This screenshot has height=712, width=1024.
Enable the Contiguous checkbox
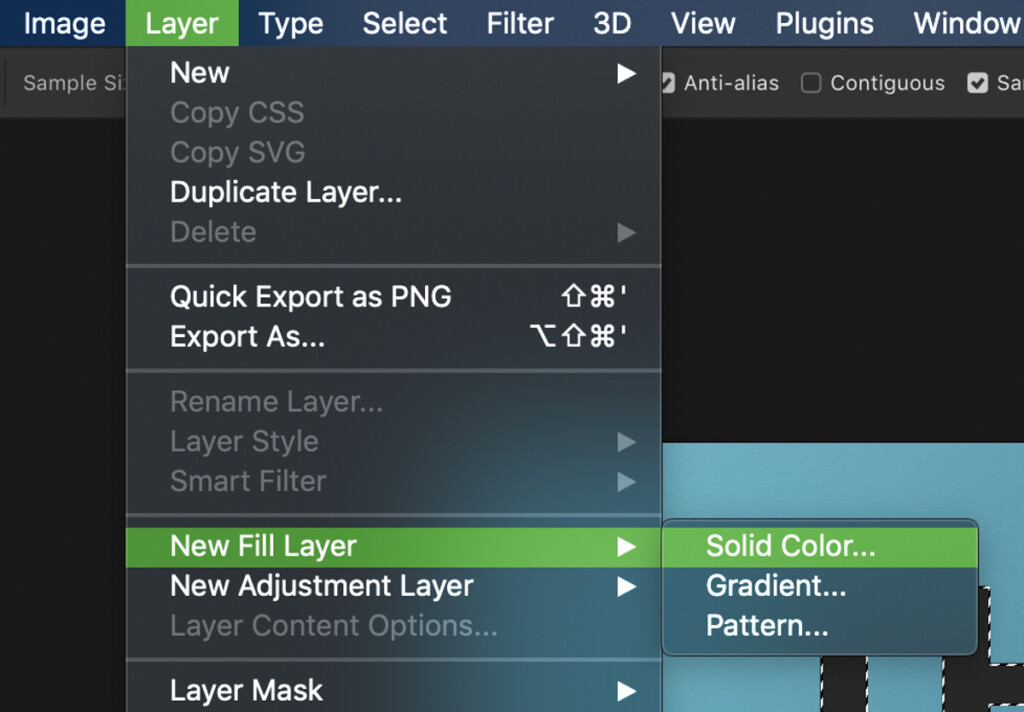(x=812, y=84)
